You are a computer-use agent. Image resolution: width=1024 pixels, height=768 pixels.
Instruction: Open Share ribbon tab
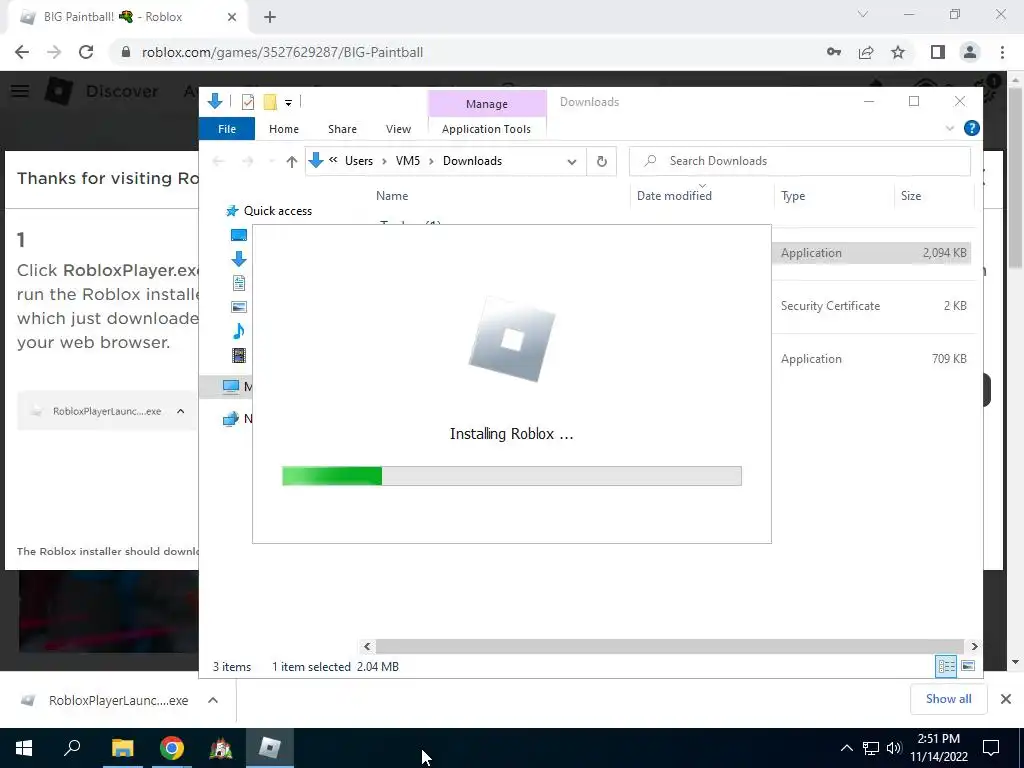(342, 129)
